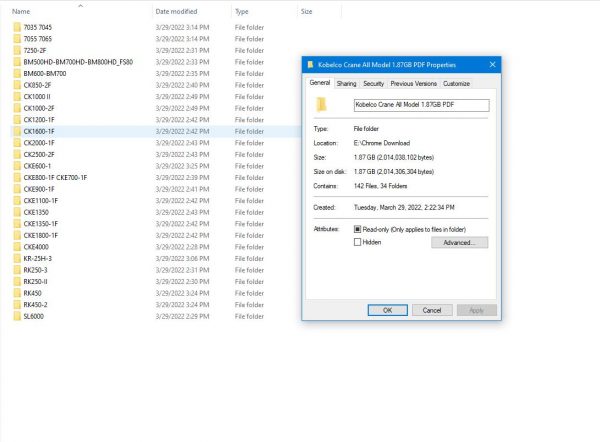Click folder icon of BM500HD-BM700HD-BM800HD_FS80
The height and width of the screenshot is (442, 600).
[x=17, y=62]
